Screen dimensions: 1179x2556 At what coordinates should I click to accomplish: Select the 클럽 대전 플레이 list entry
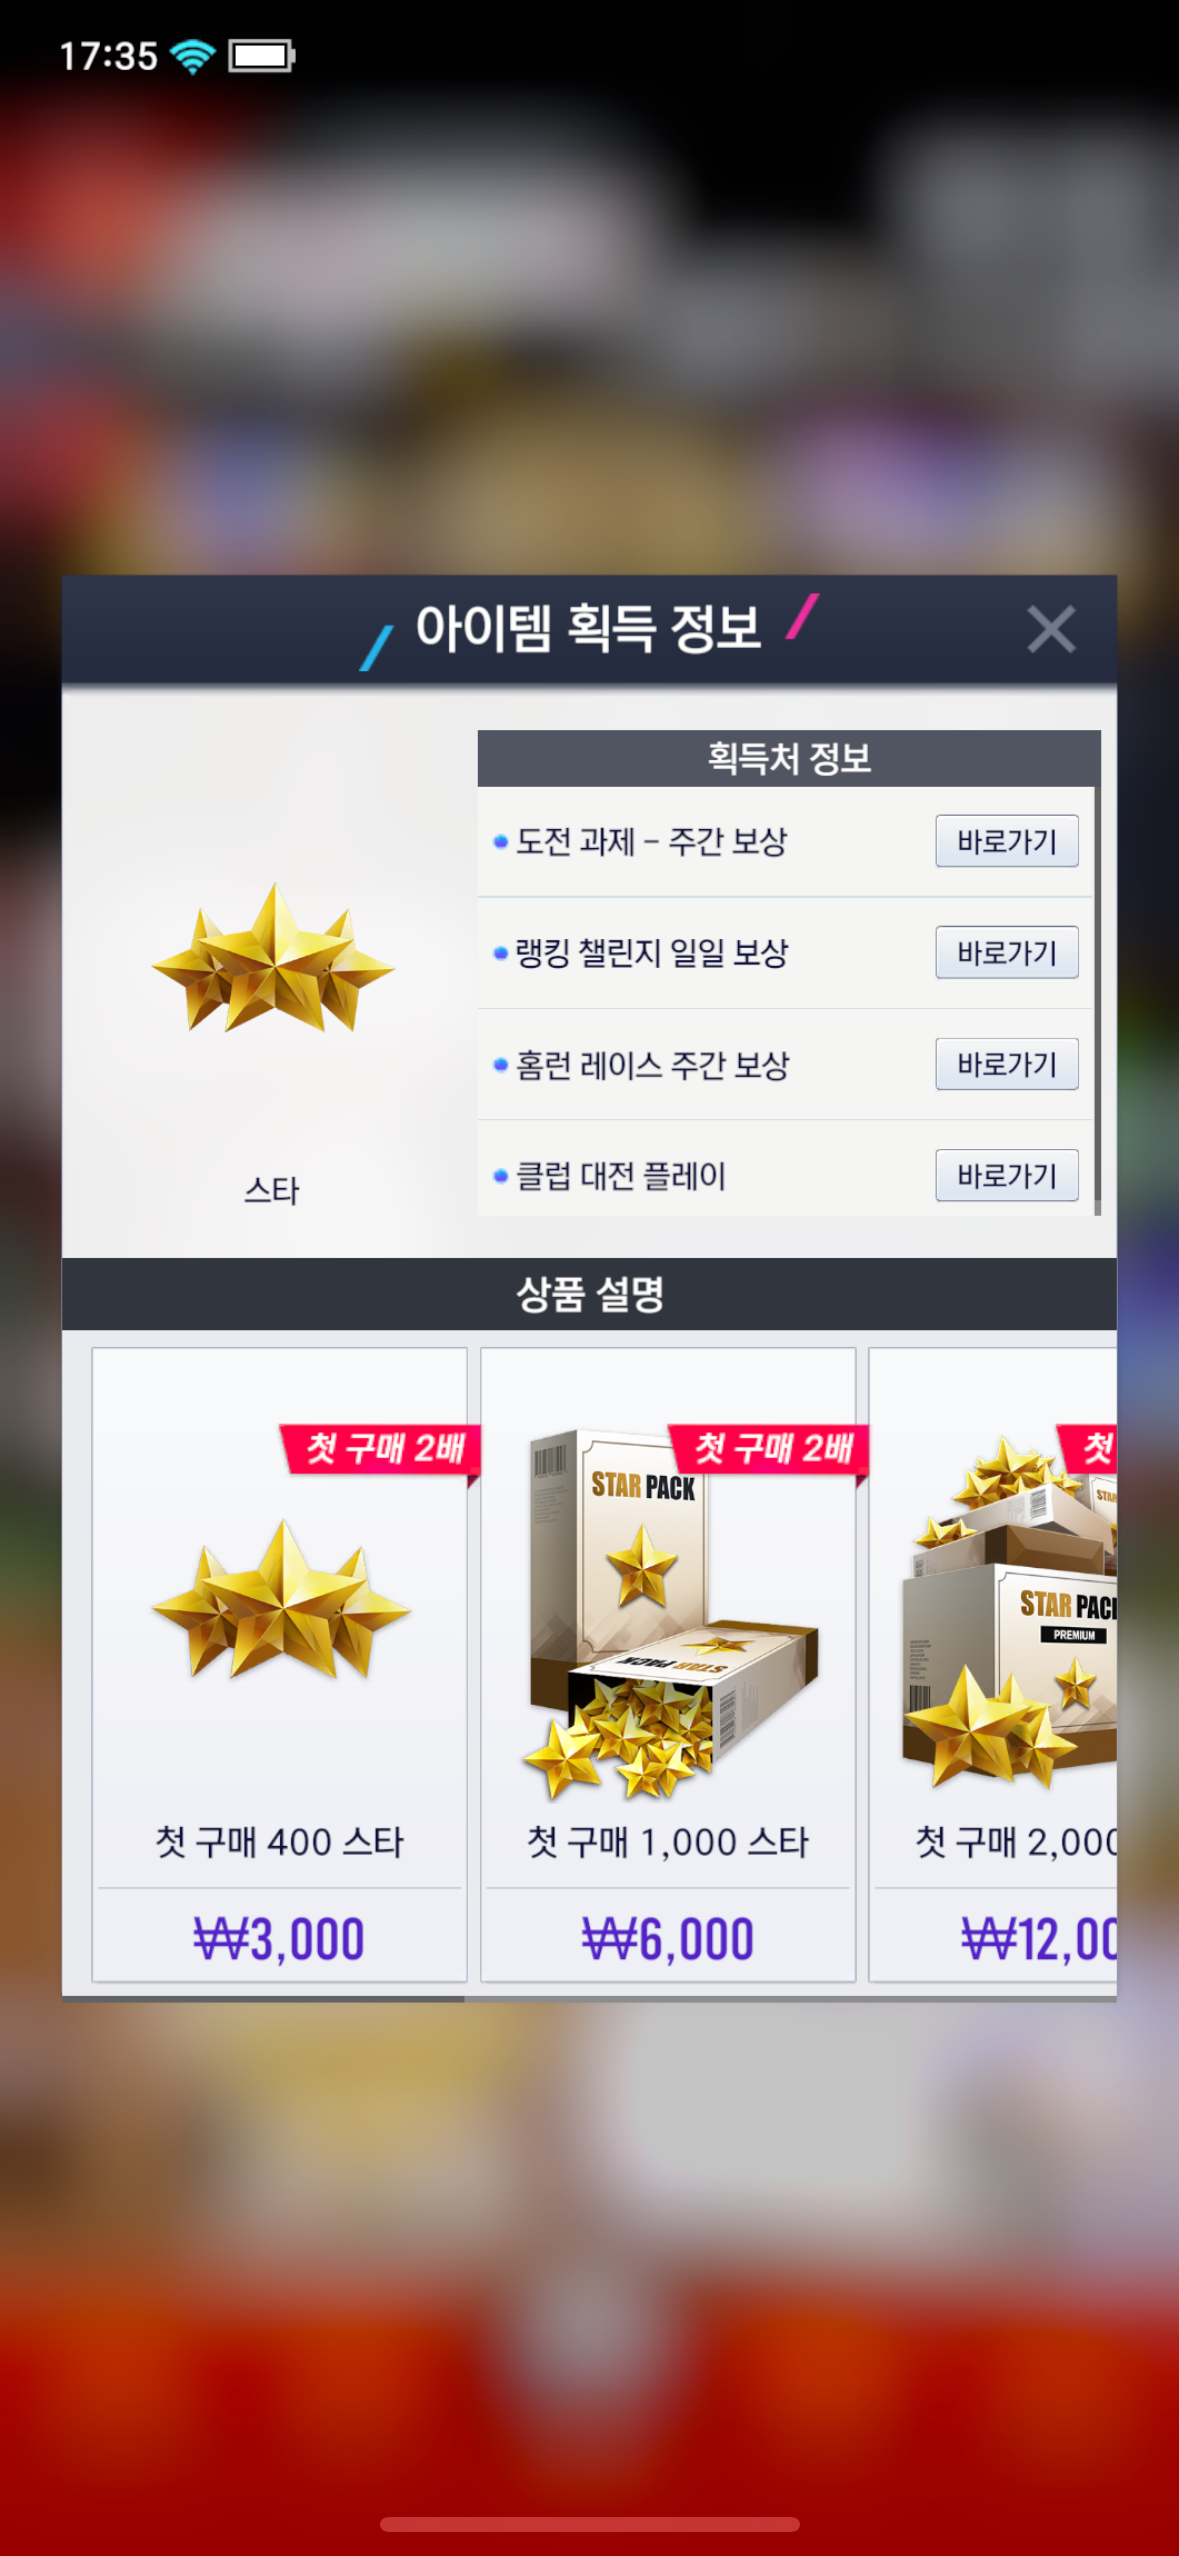(x=785, y=1170)
